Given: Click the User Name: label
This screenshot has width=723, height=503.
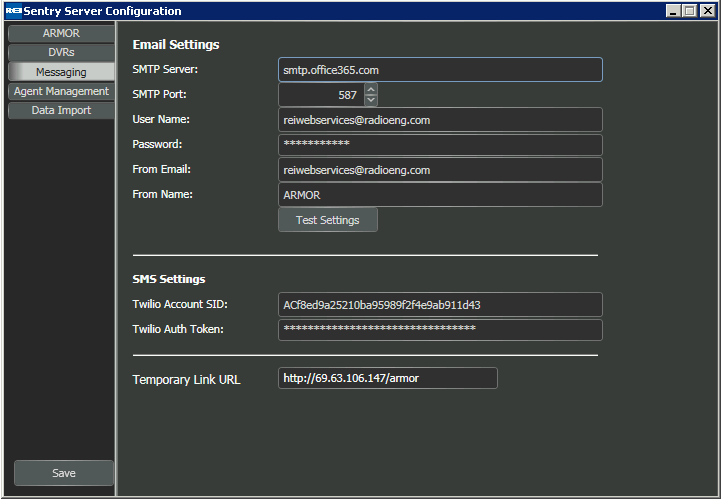Looking at the screenshot, I should point(161,119).
